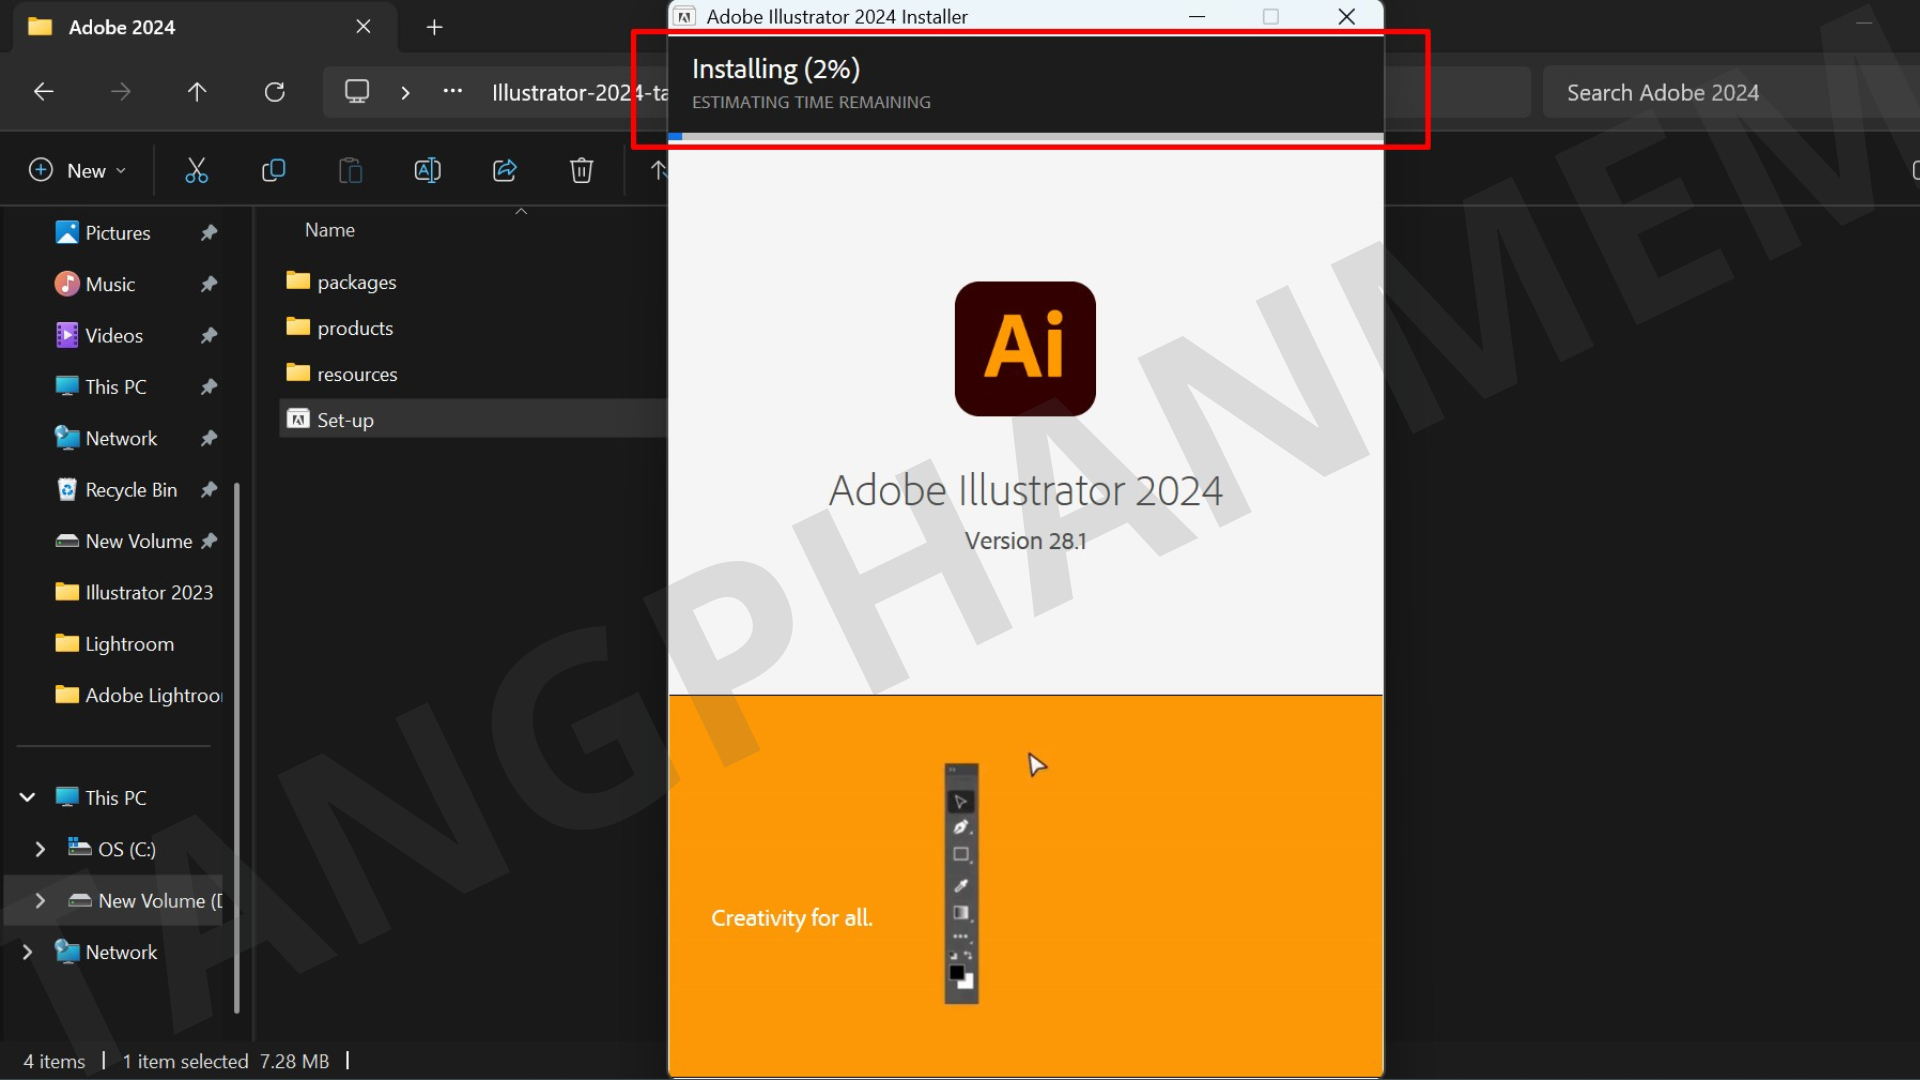Viewport: 1920px width, 1080px height.
Task: Minimize the Adobe Illustrator 2024 Installer window
Action: pos(1196,16)
